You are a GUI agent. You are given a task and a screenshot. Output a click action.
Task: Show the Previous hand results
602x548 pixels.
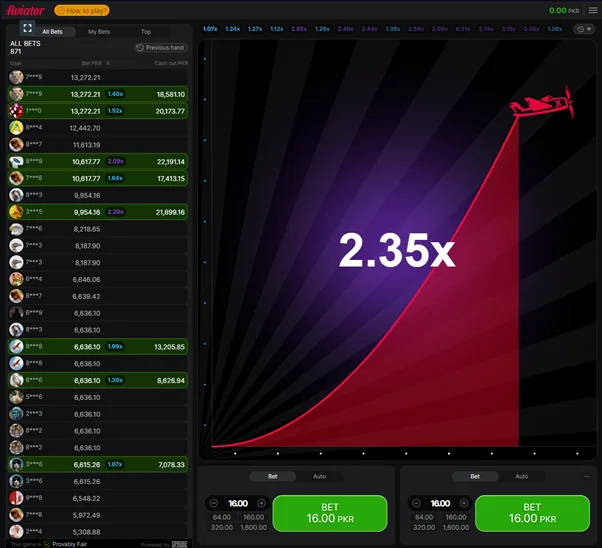(x=161, y=47)
